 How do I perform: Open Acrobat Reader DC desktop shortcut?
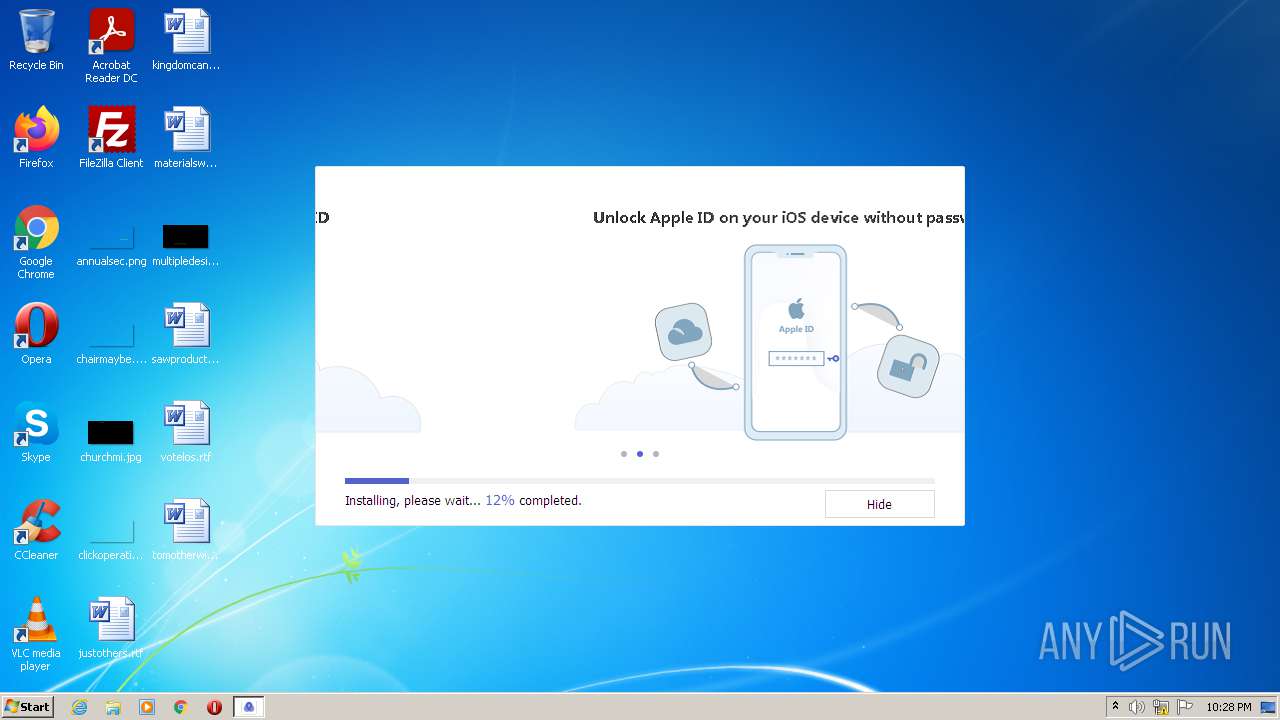(111, 46)
